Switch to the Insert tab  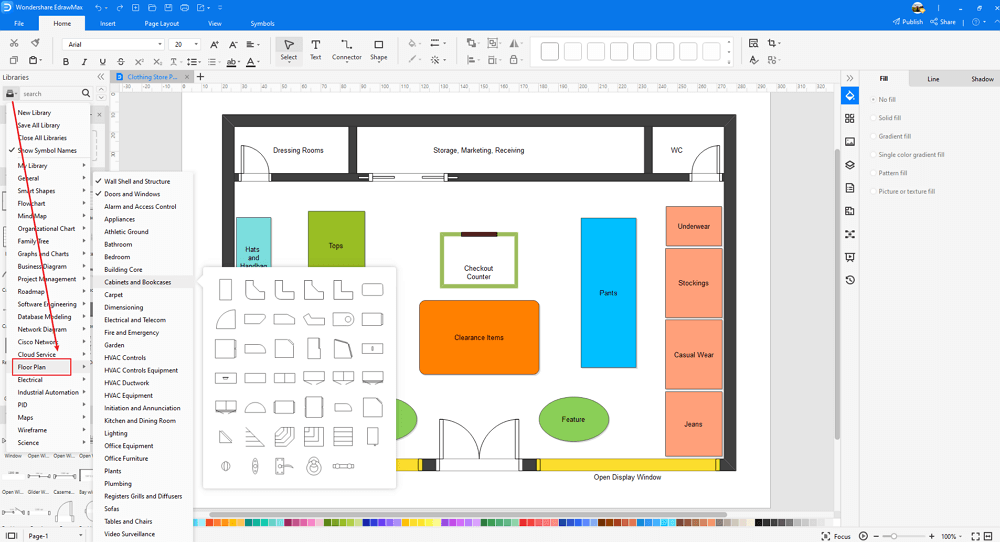[x=108, y=24]
